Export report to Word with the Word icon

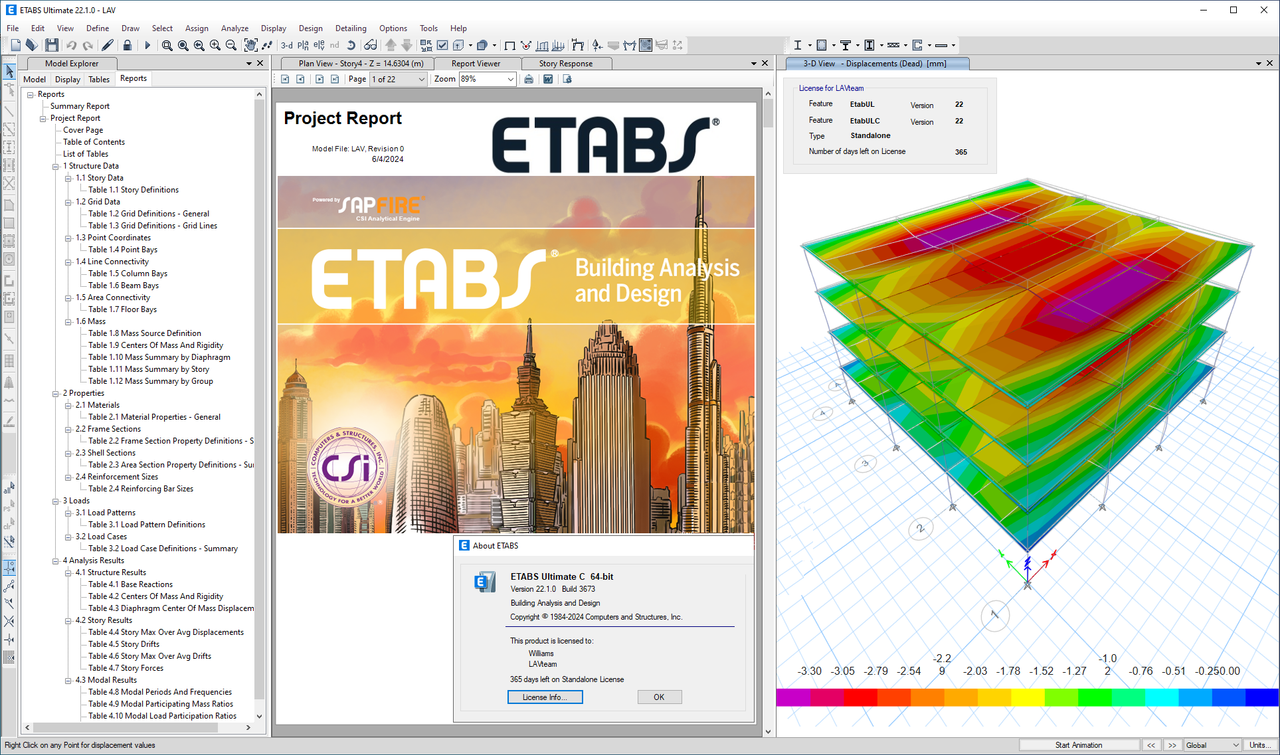coord(548,79)
